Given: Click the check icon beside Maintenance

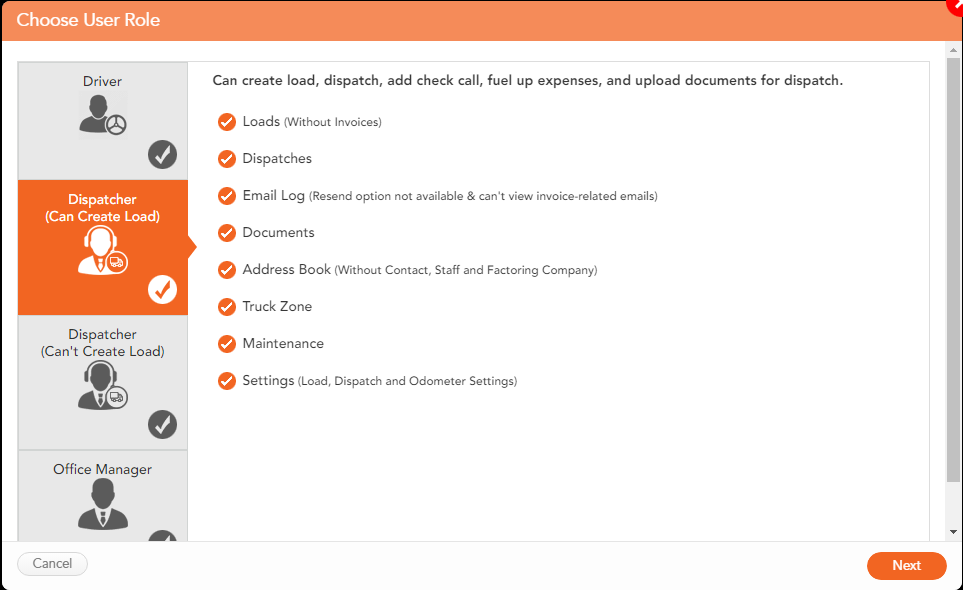Looking at the screenshot, I should tap(227, 344).
